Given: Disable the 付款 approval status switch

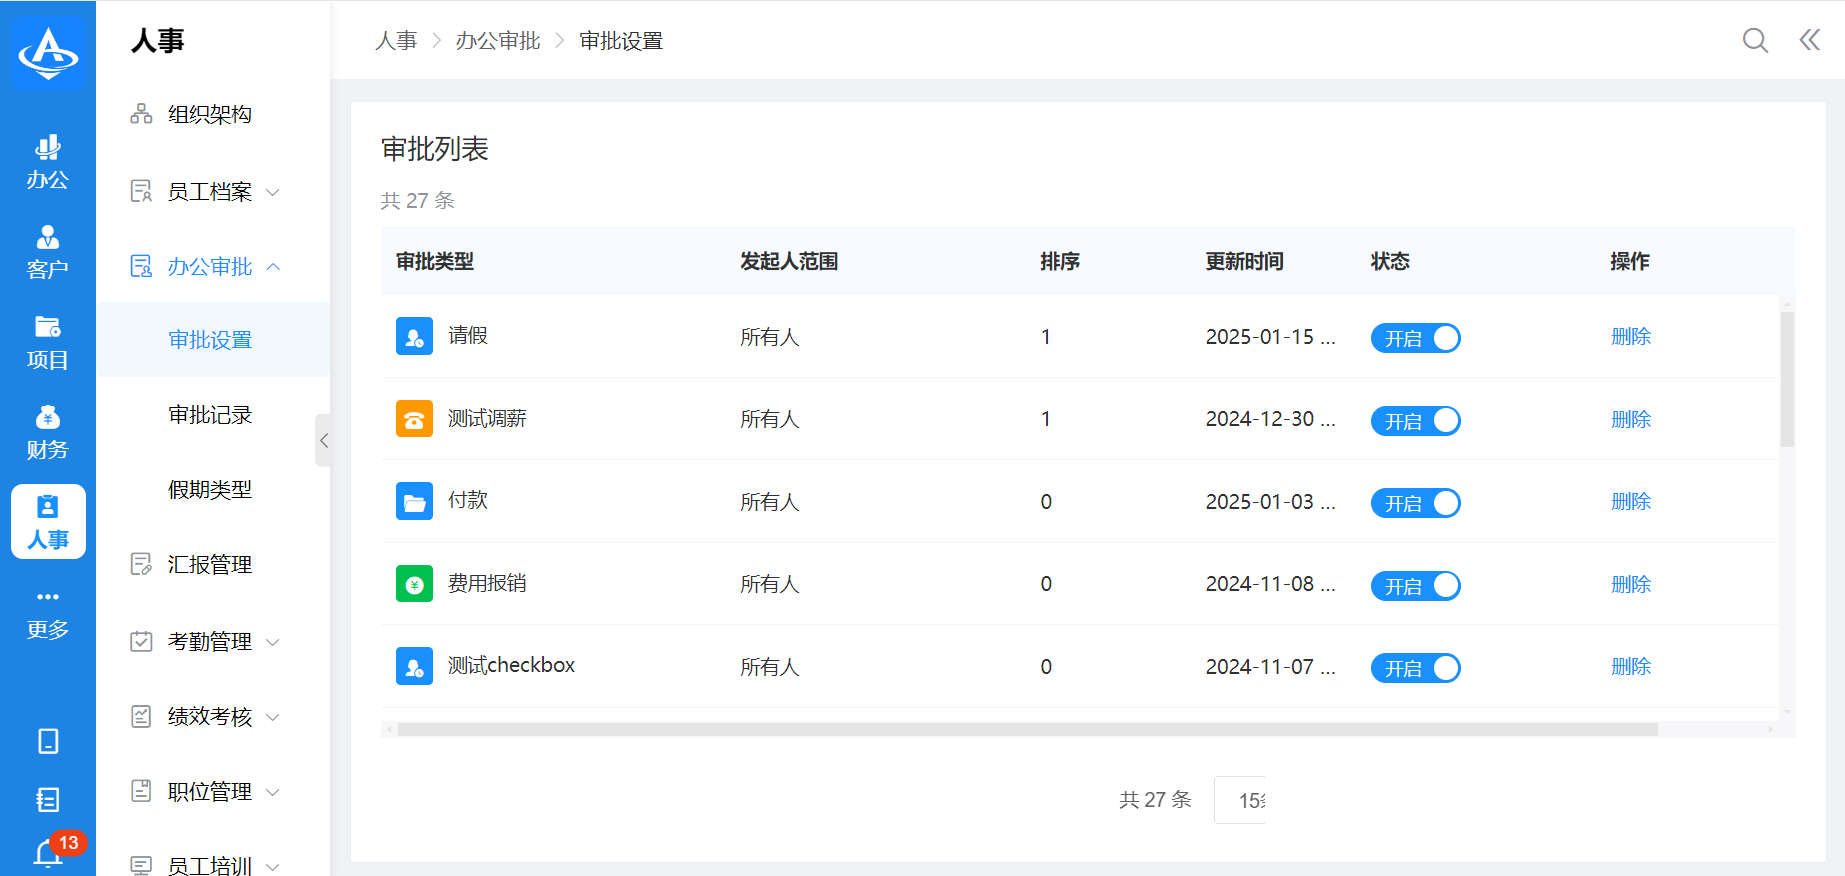Looking at the screenshot, I should (x=1415, y=503).
